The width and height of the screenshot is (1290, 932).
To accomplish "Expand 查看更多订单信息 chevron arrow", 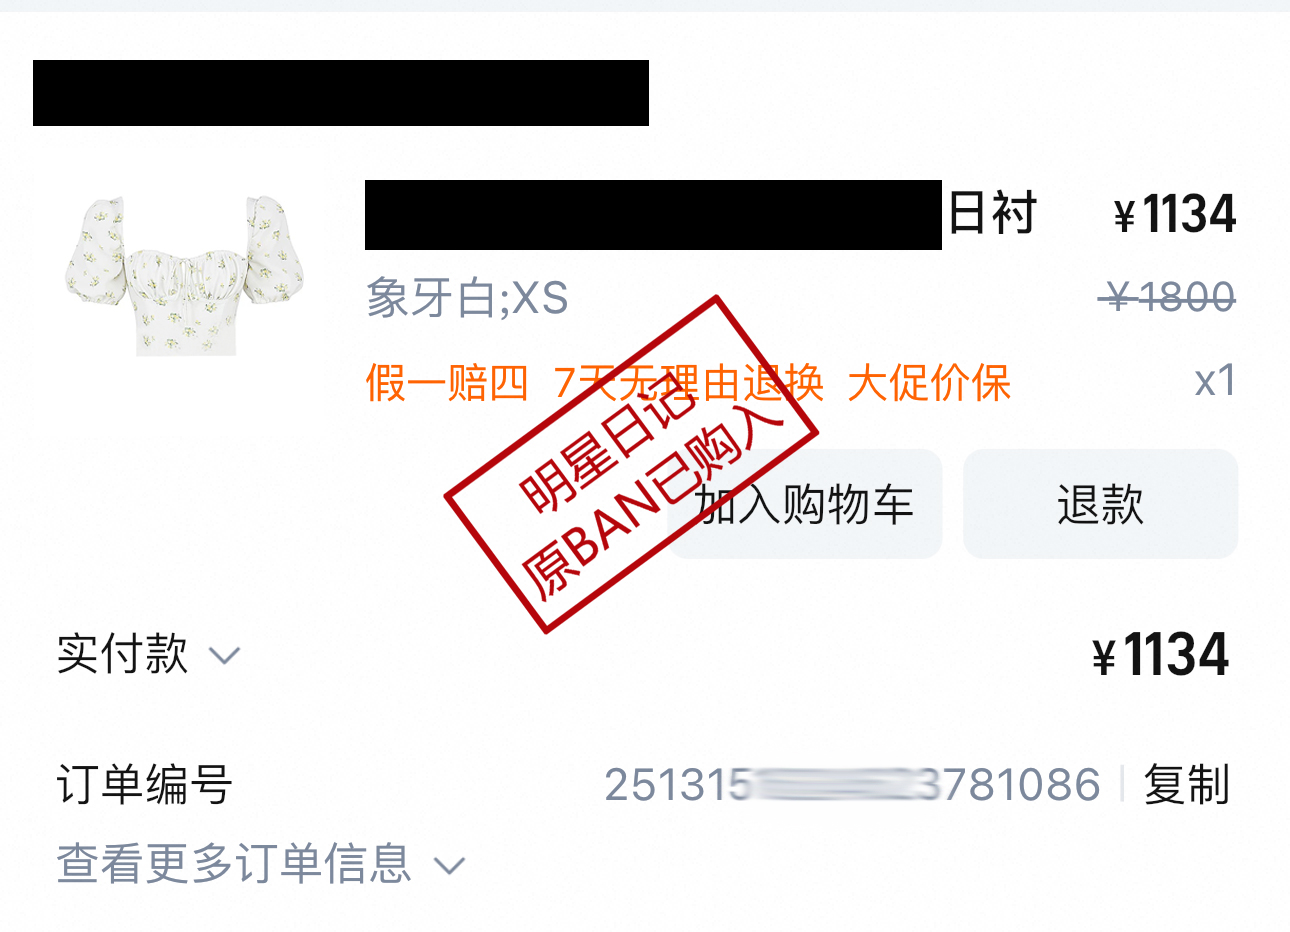I will [x=450, y=865].
